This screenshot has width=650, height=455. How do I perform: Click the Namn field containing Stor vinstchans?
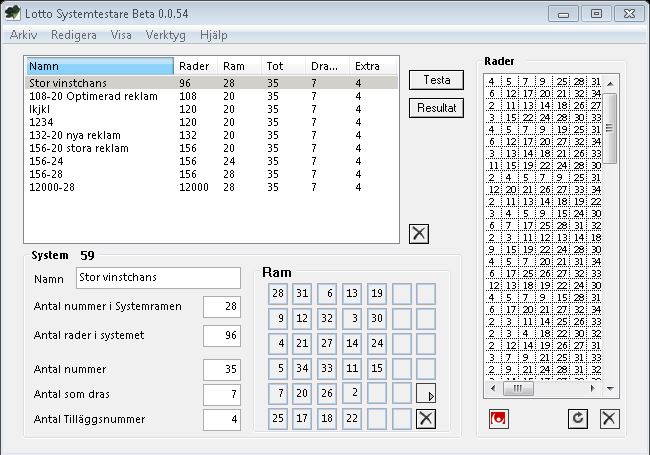[x=158, y=277]
